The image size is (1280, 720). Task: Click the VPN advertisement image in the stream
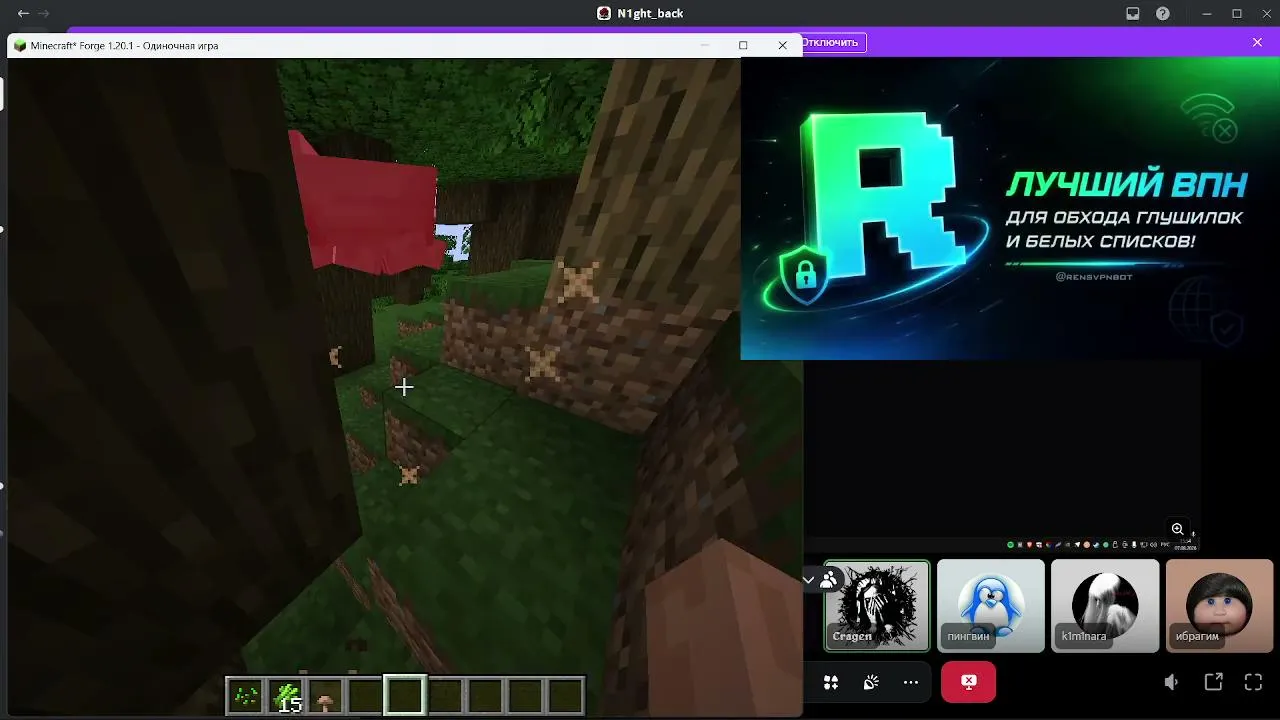(x=1010, y=208)
